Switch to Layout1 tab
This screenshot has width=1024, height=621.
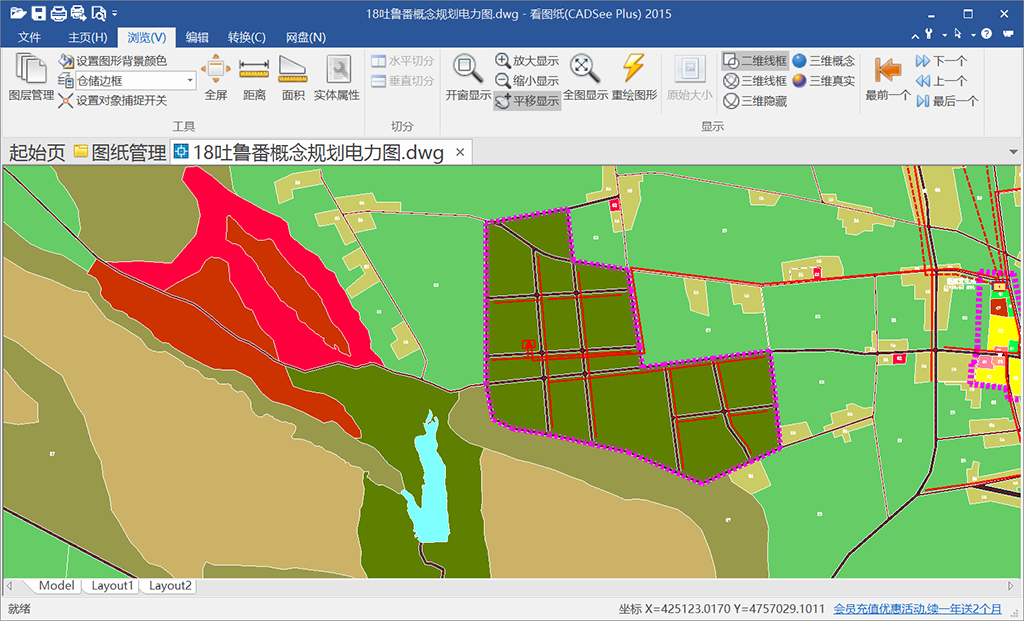(112, 586)
